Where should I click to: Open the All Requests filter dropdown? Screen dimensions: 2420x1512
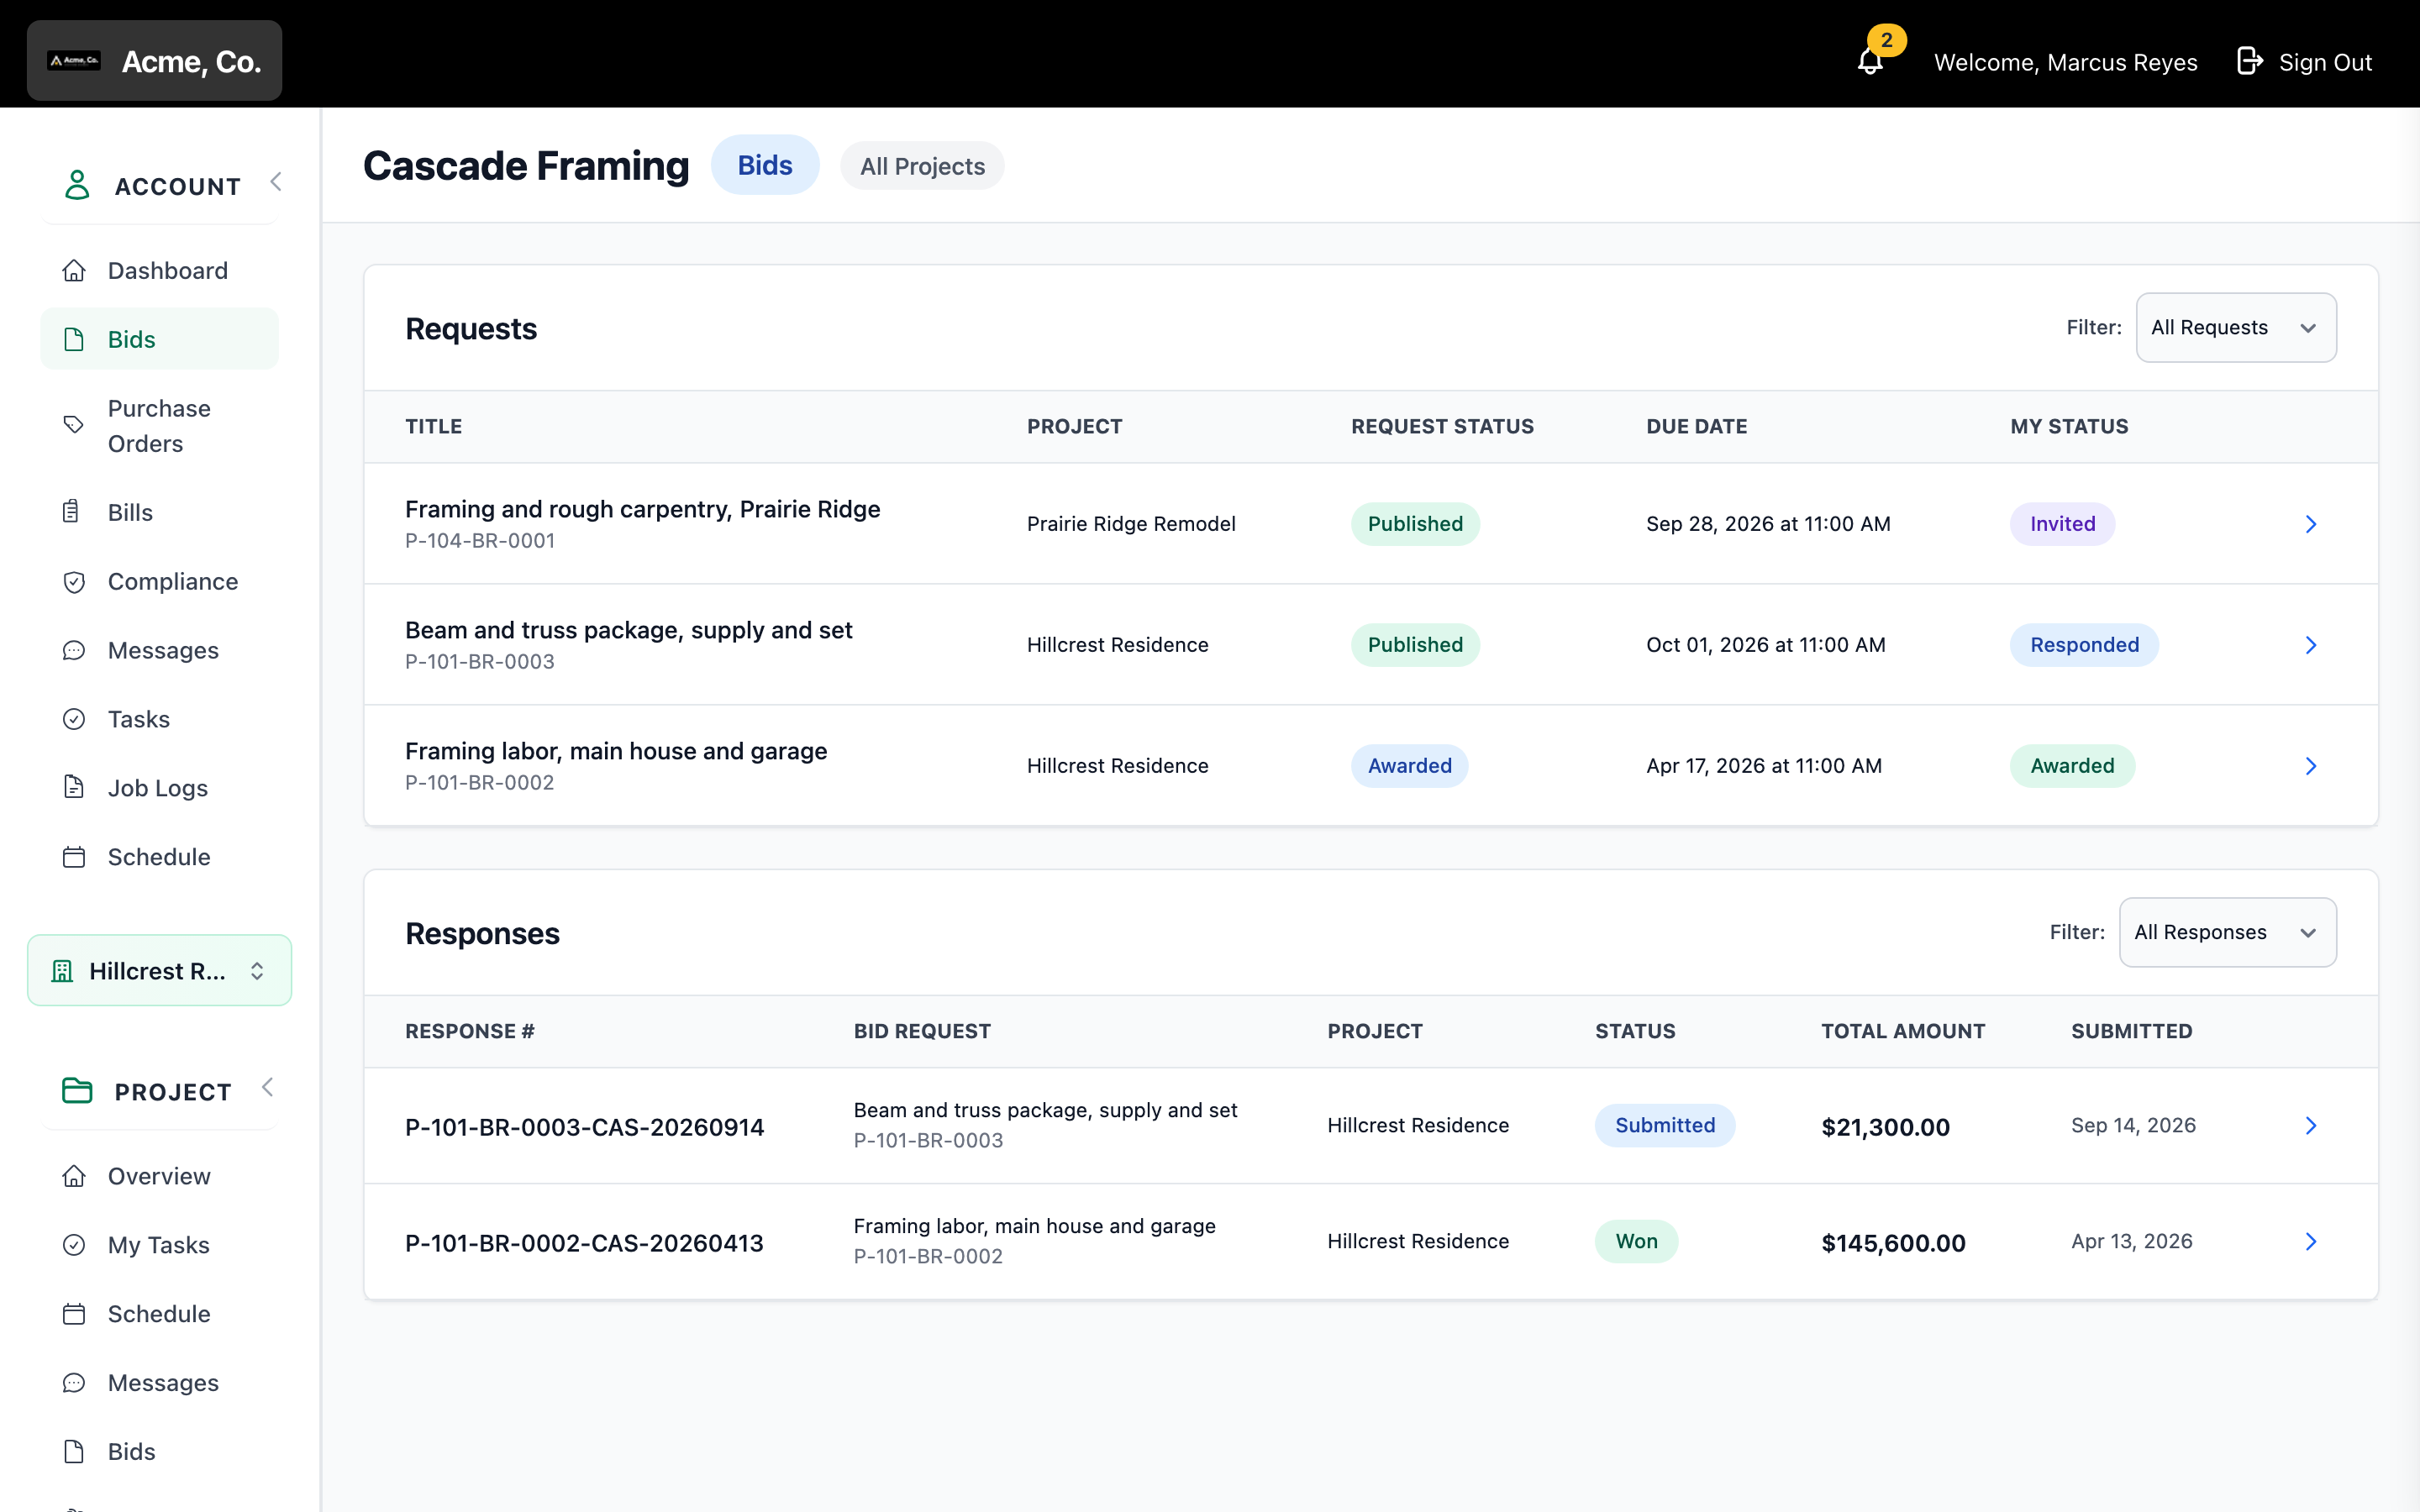tap(2236, 328)
